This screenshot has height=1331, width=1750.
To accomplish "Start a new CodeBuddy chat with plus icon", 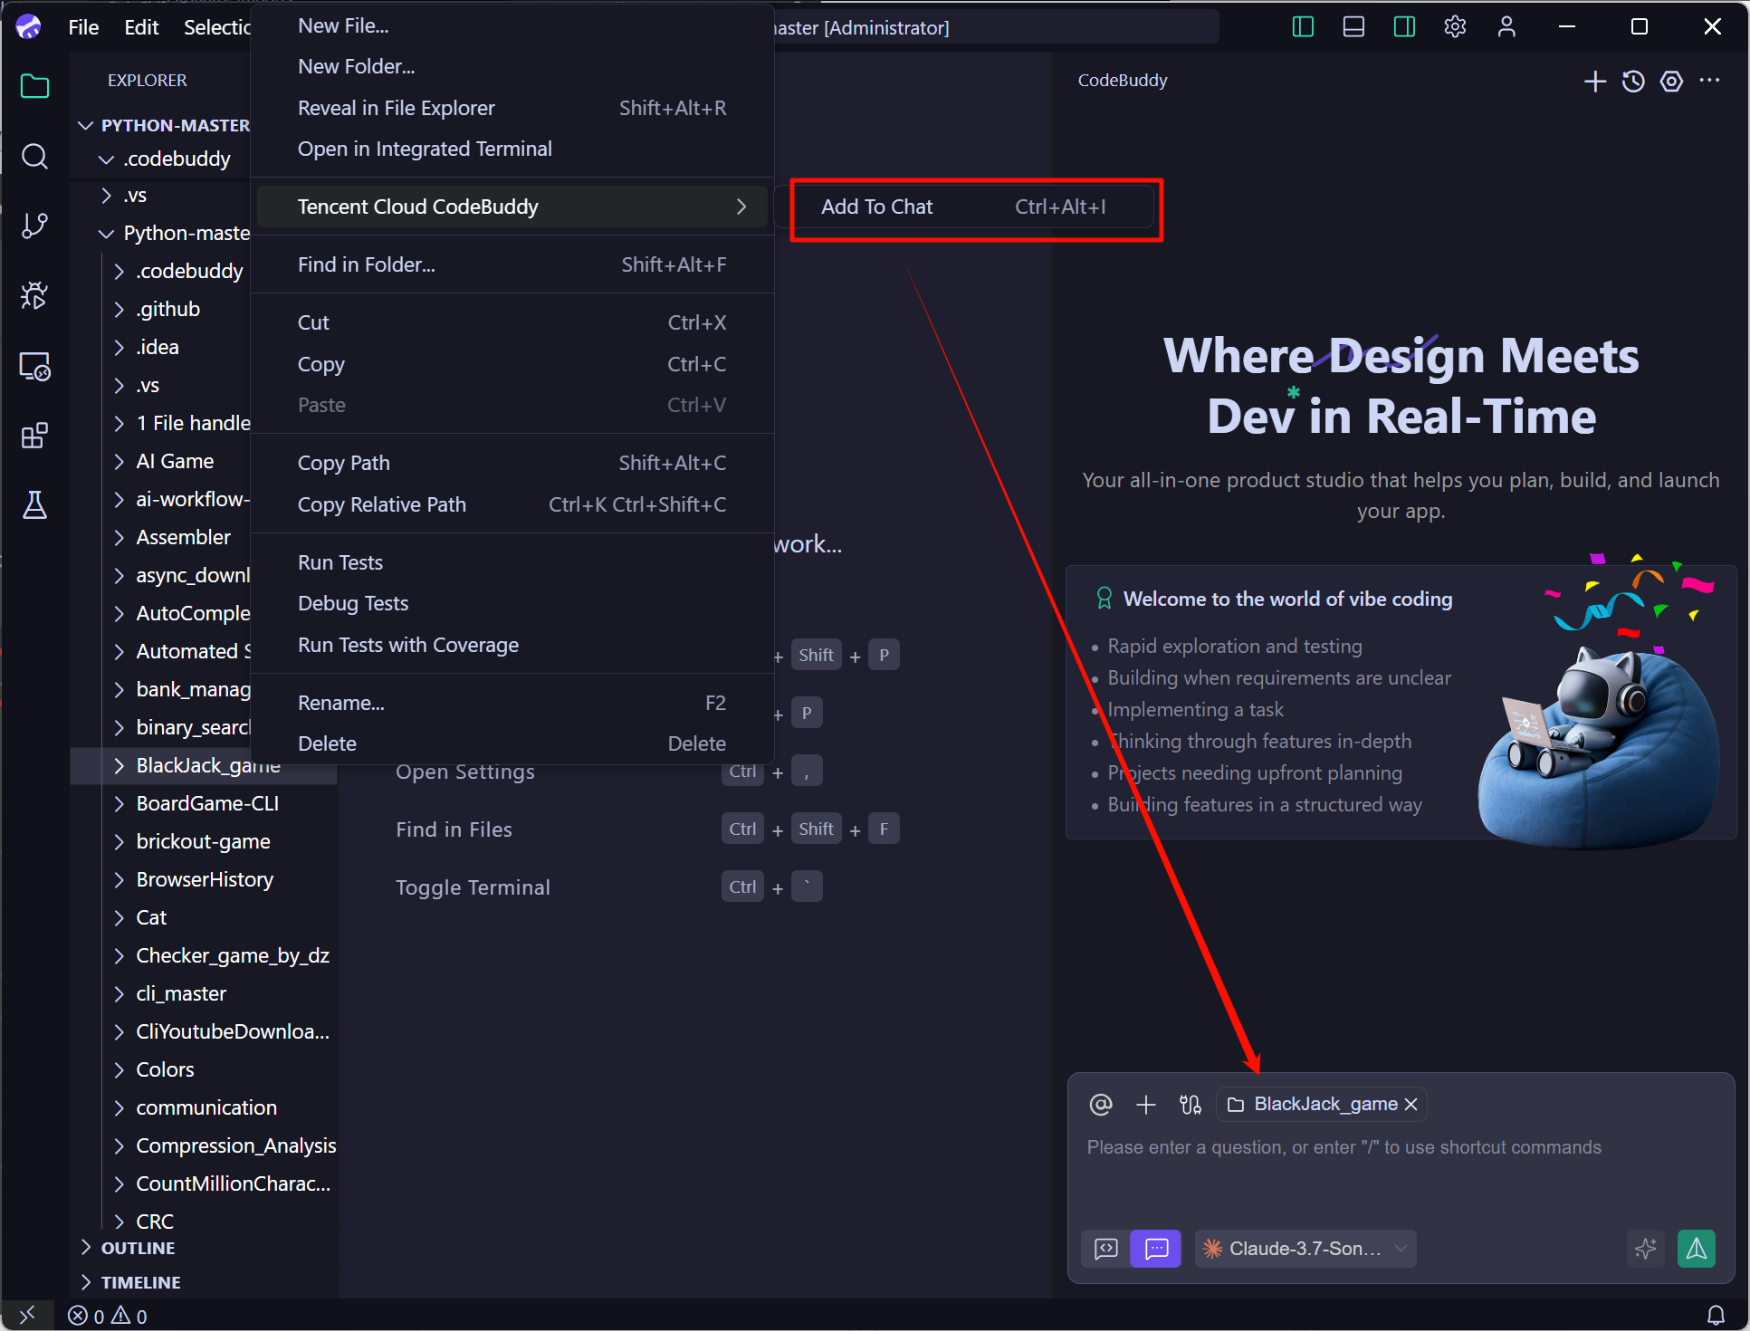I will (1595, 81).
